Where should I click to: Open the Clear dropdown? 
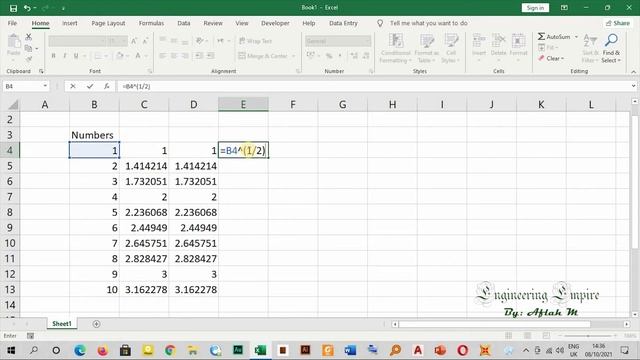(551, 59)
